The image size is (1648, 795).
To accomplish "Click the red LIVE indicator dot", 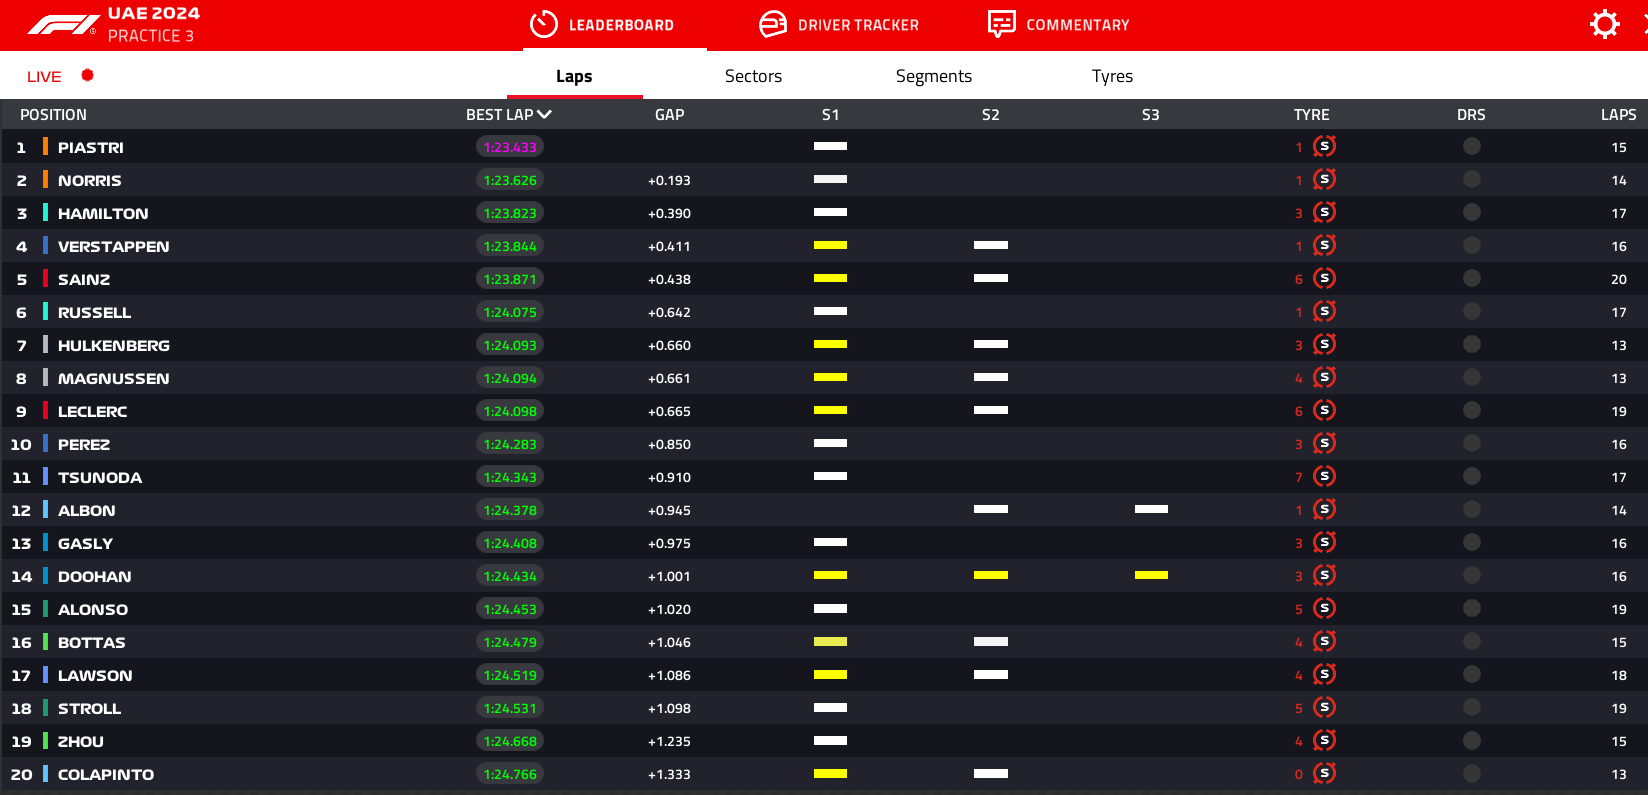I will point(87,75).
